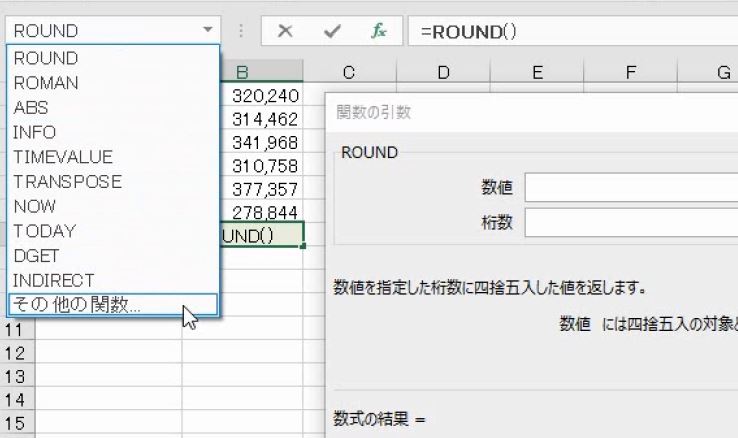Screen dimensions: 738x438
Task: Choose TODAY in the function list
Action: click(x=113, y=231)
